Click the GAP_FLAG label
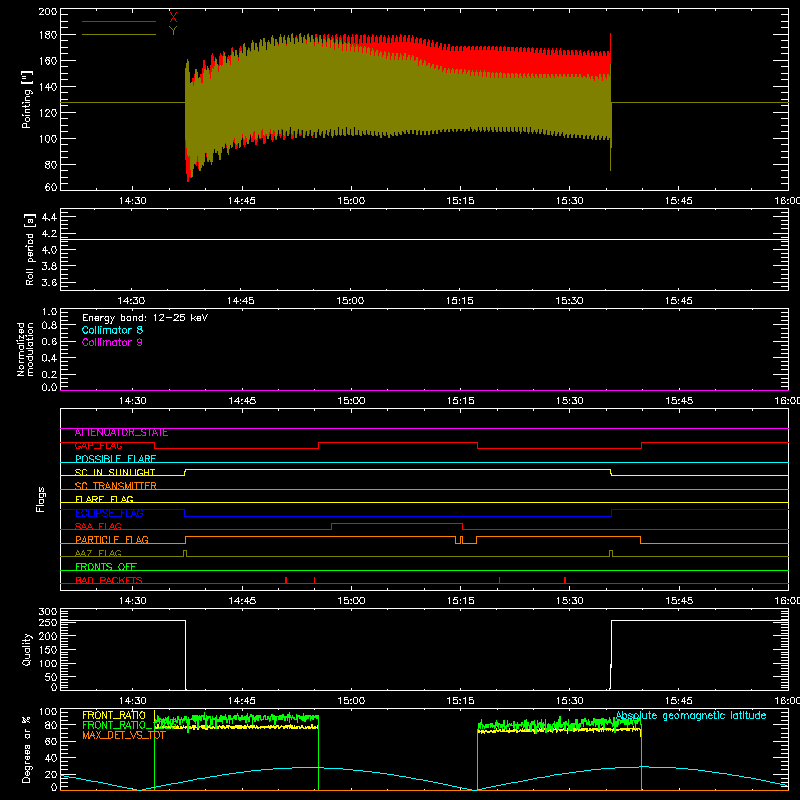Image resolution: width=800 pixels, height=800 pixels. tap(98, 446)
